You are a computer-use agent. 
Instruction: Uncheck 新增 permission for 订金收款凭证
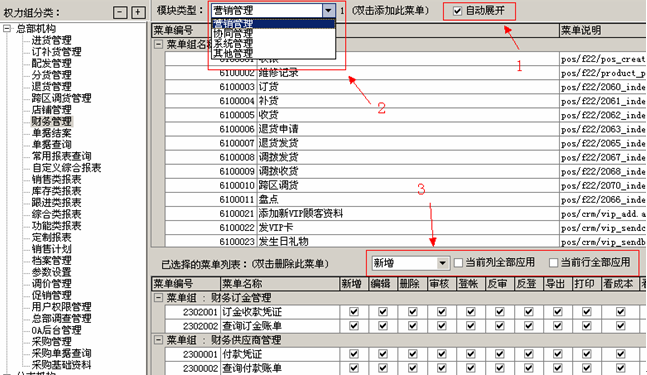pyautogui.click(x=354, y=311)
